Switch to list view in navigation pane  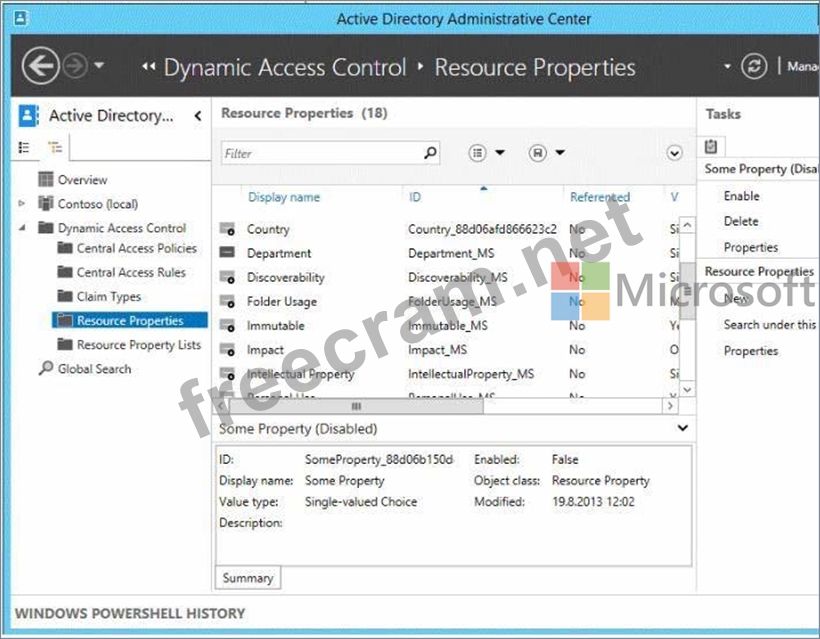[x=24, y=147]
